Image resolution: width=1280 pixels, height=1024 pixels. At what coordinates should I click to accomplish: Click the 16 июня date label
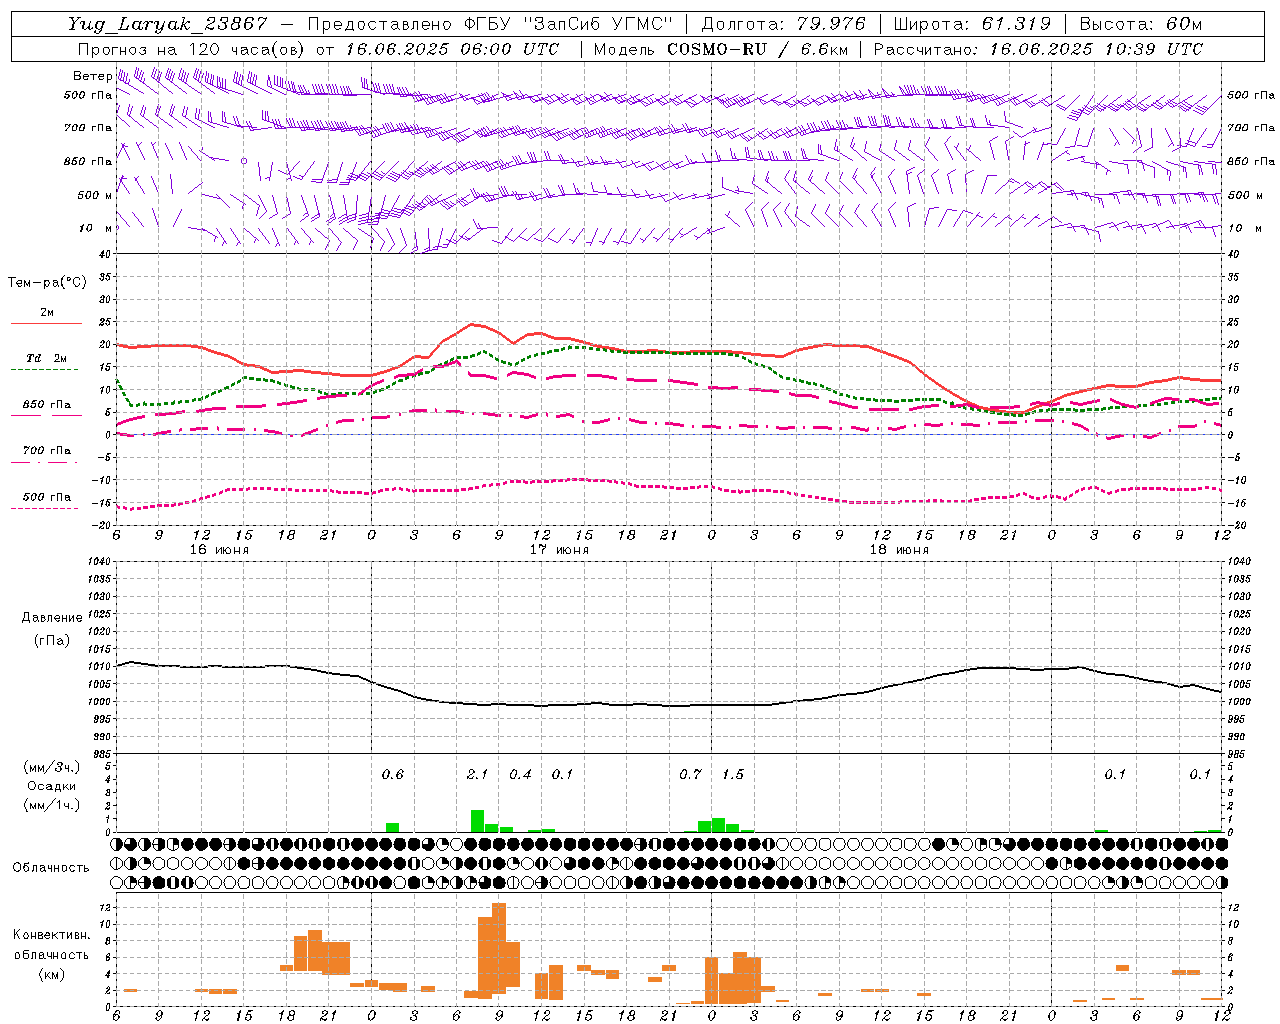[219, 550]
